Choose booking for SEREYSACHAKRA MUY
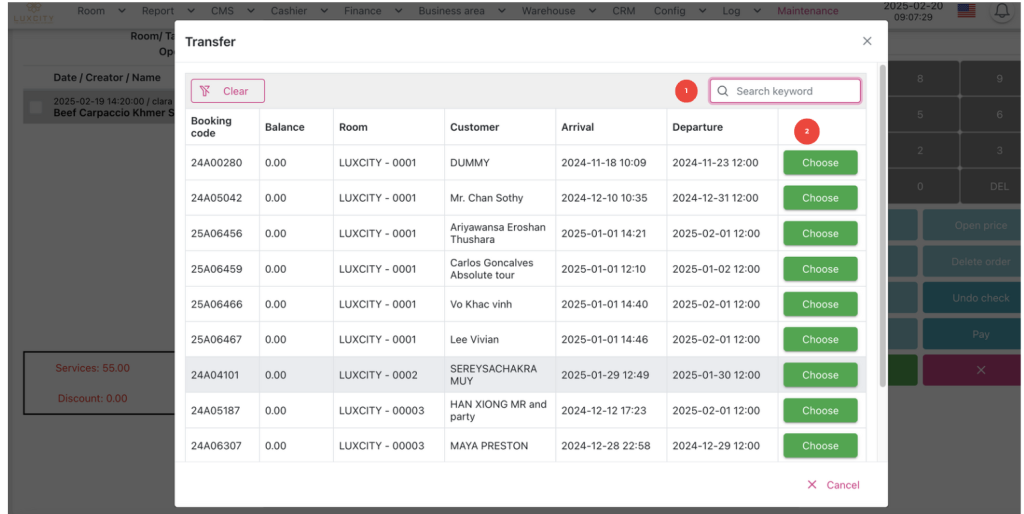This screenshot has width=1024, height=514. pos(820,375)
